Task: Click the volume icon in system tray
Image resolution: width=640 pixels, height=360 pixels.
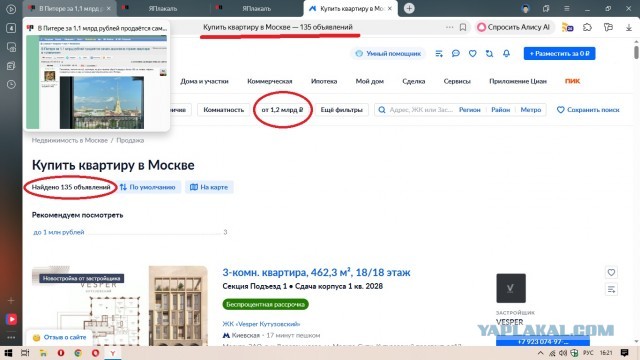Action: tap(563, 353)
